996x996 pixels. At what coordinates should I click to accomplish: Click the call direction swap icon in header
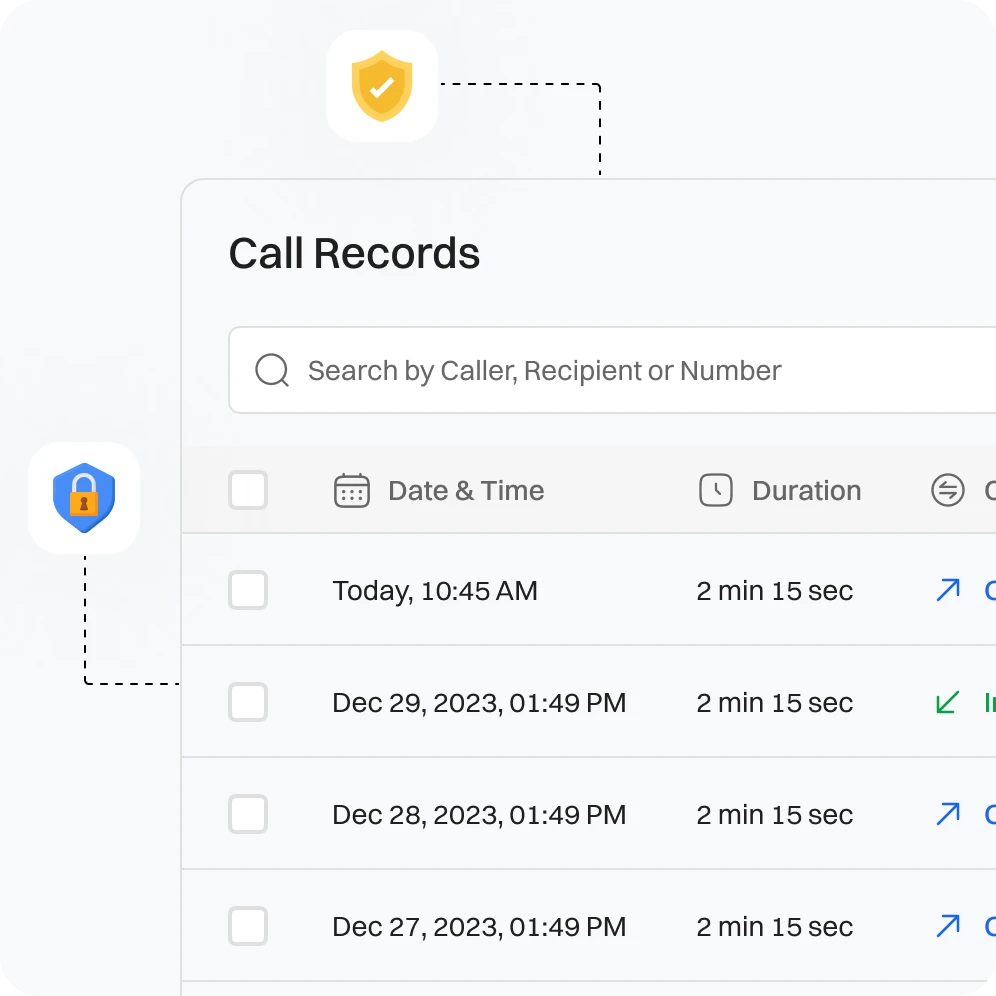pos(947,491)
